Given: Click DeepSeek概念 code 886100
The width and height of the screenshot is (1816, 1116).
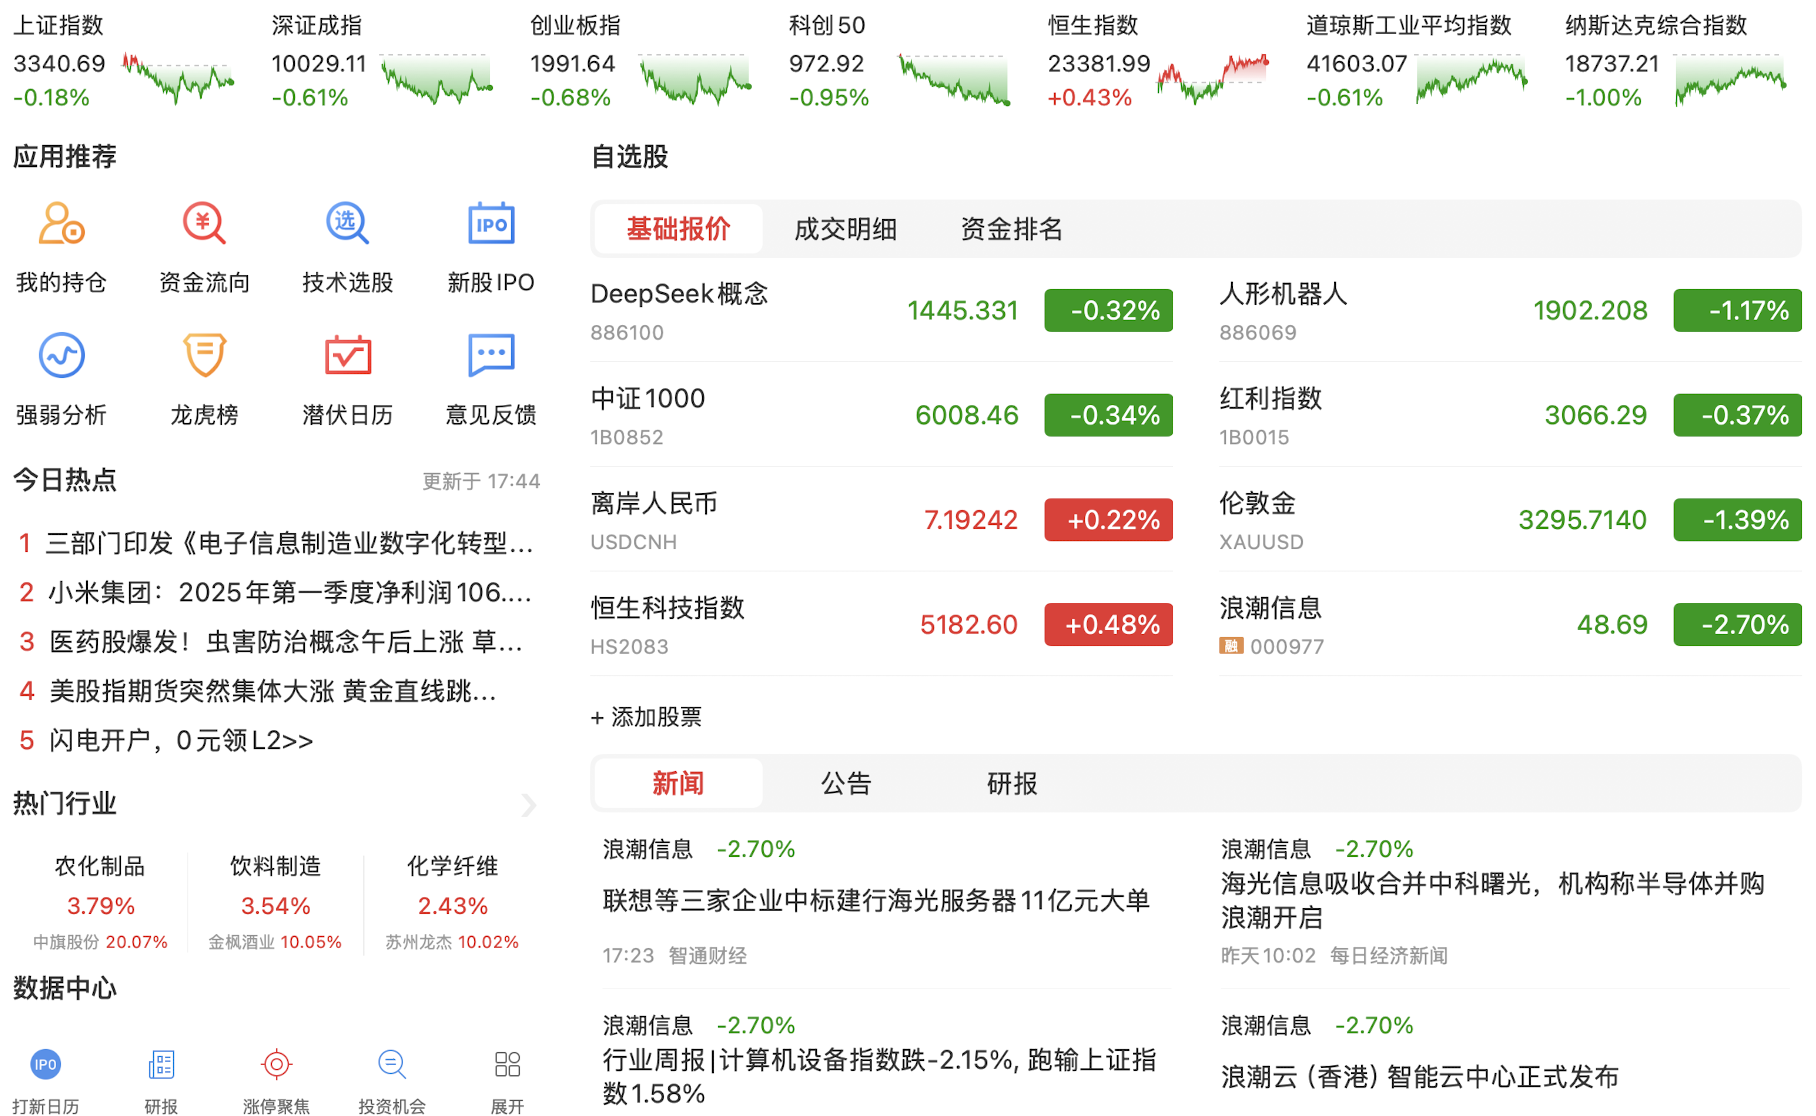Looking at the screenshot, I should pos(627,332).
